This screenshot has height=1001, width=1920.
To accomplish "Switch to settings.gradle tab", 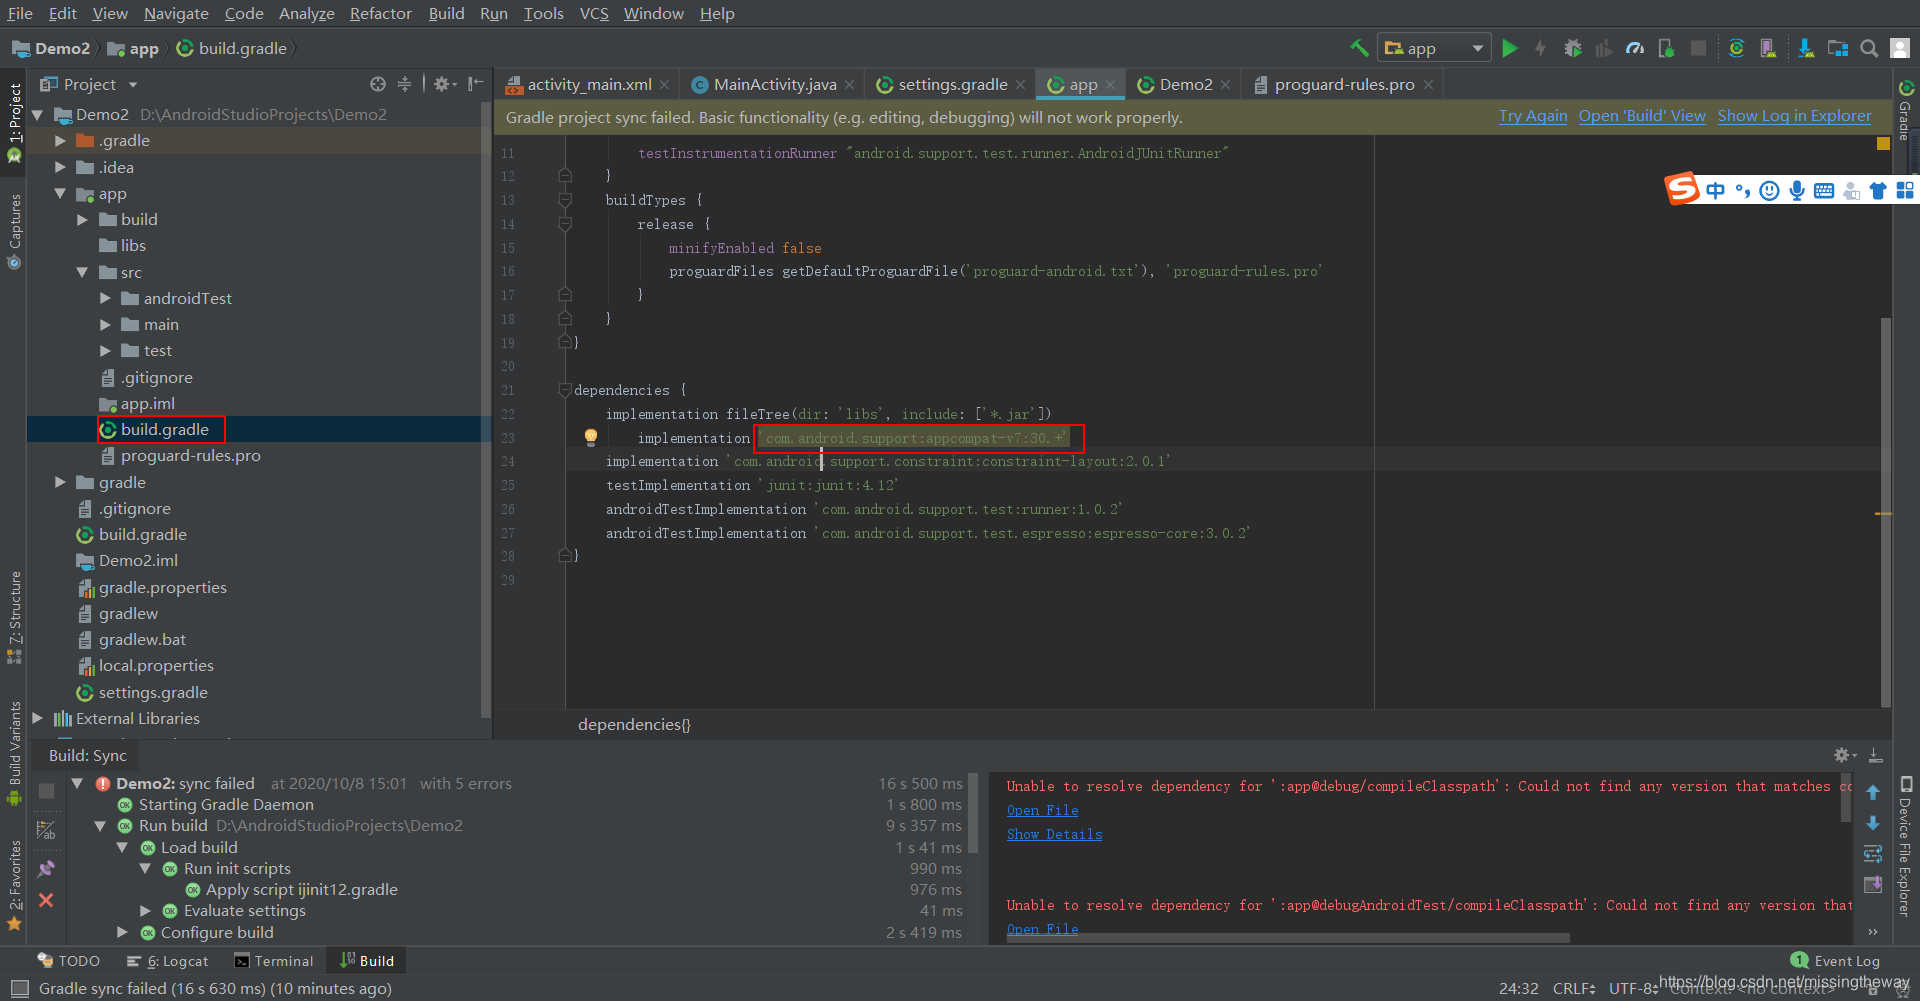I will point(952,84).
